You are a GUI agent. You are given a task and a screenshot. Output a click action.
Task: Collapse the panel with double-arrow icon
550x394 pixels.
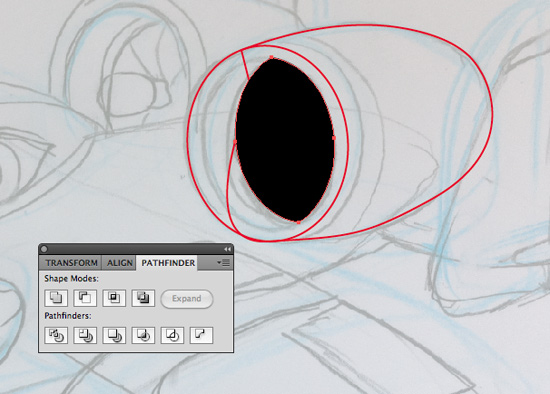pos(227,249)
